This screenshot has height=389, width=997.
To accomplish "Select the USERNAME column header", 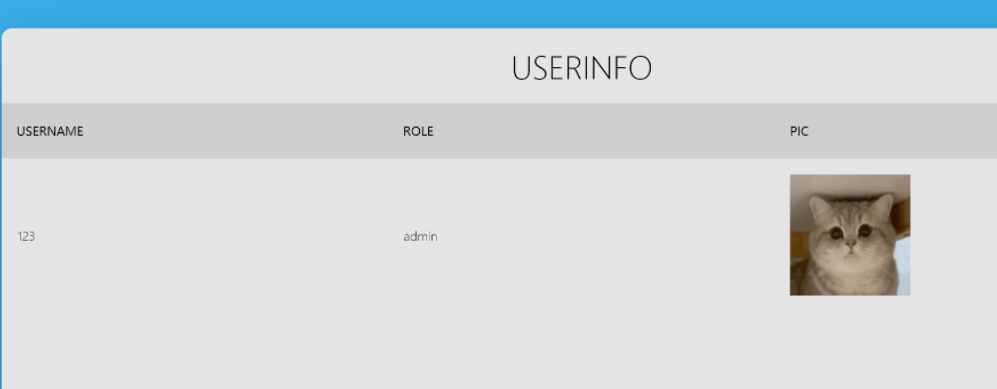I will (x=50, y=132).
